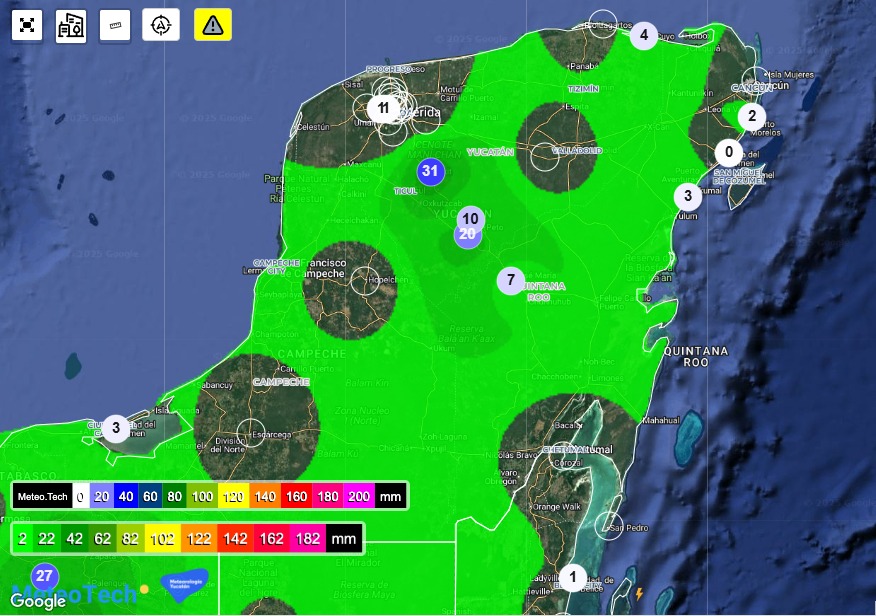Click the Valladolid map label

(x=577, y=150)
